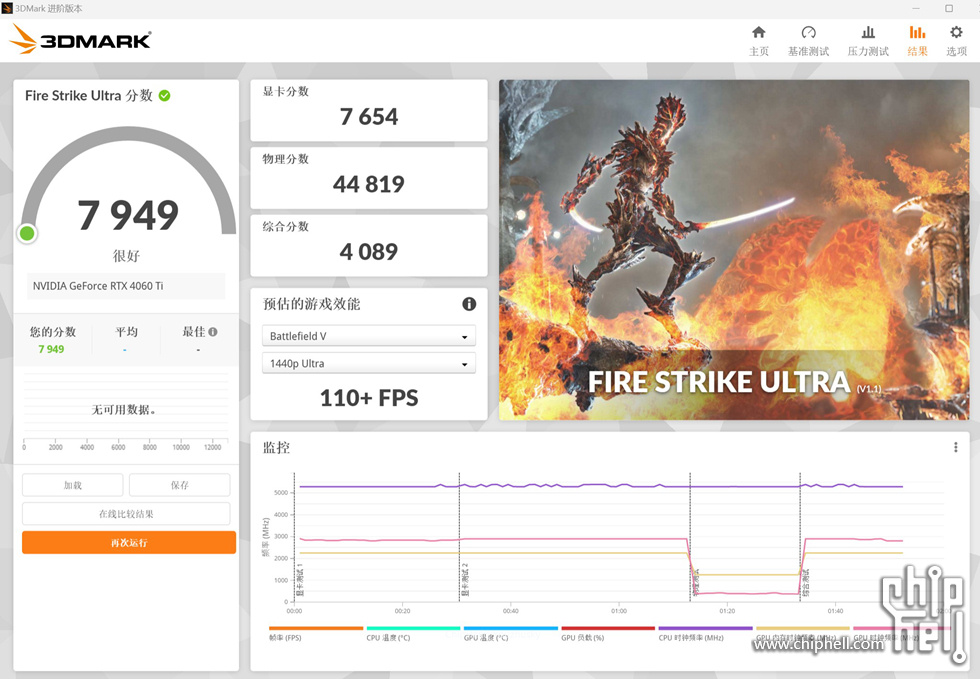This screenshot has width=980, height=679.
Task: Click the 综合分数 4 089 score card
Action: coord(369,245)
